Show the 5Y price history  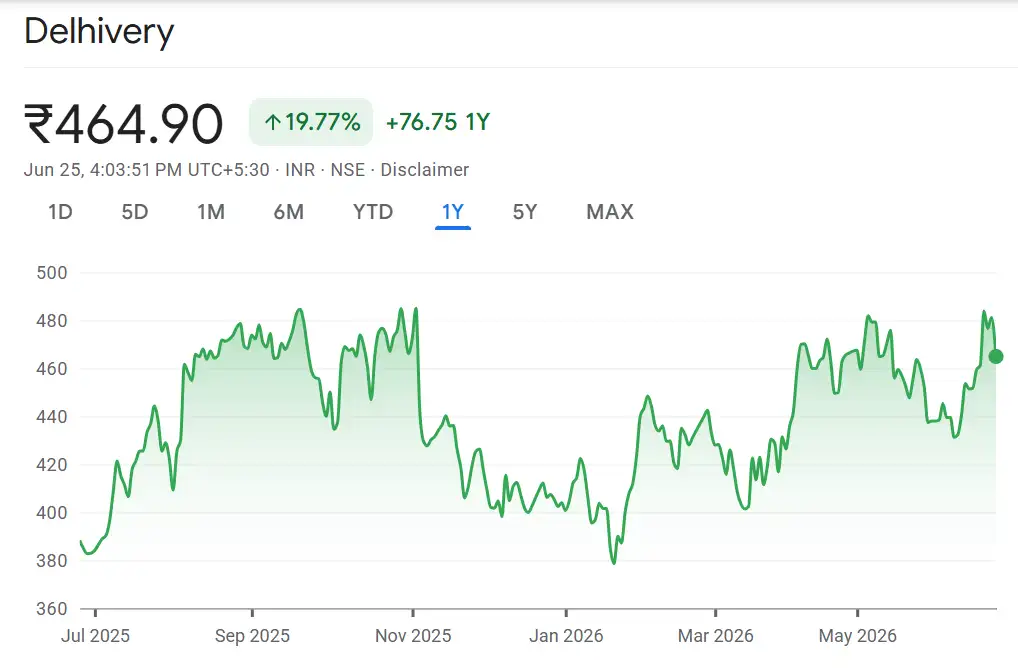pyautogui.click(x=525, y=212)
